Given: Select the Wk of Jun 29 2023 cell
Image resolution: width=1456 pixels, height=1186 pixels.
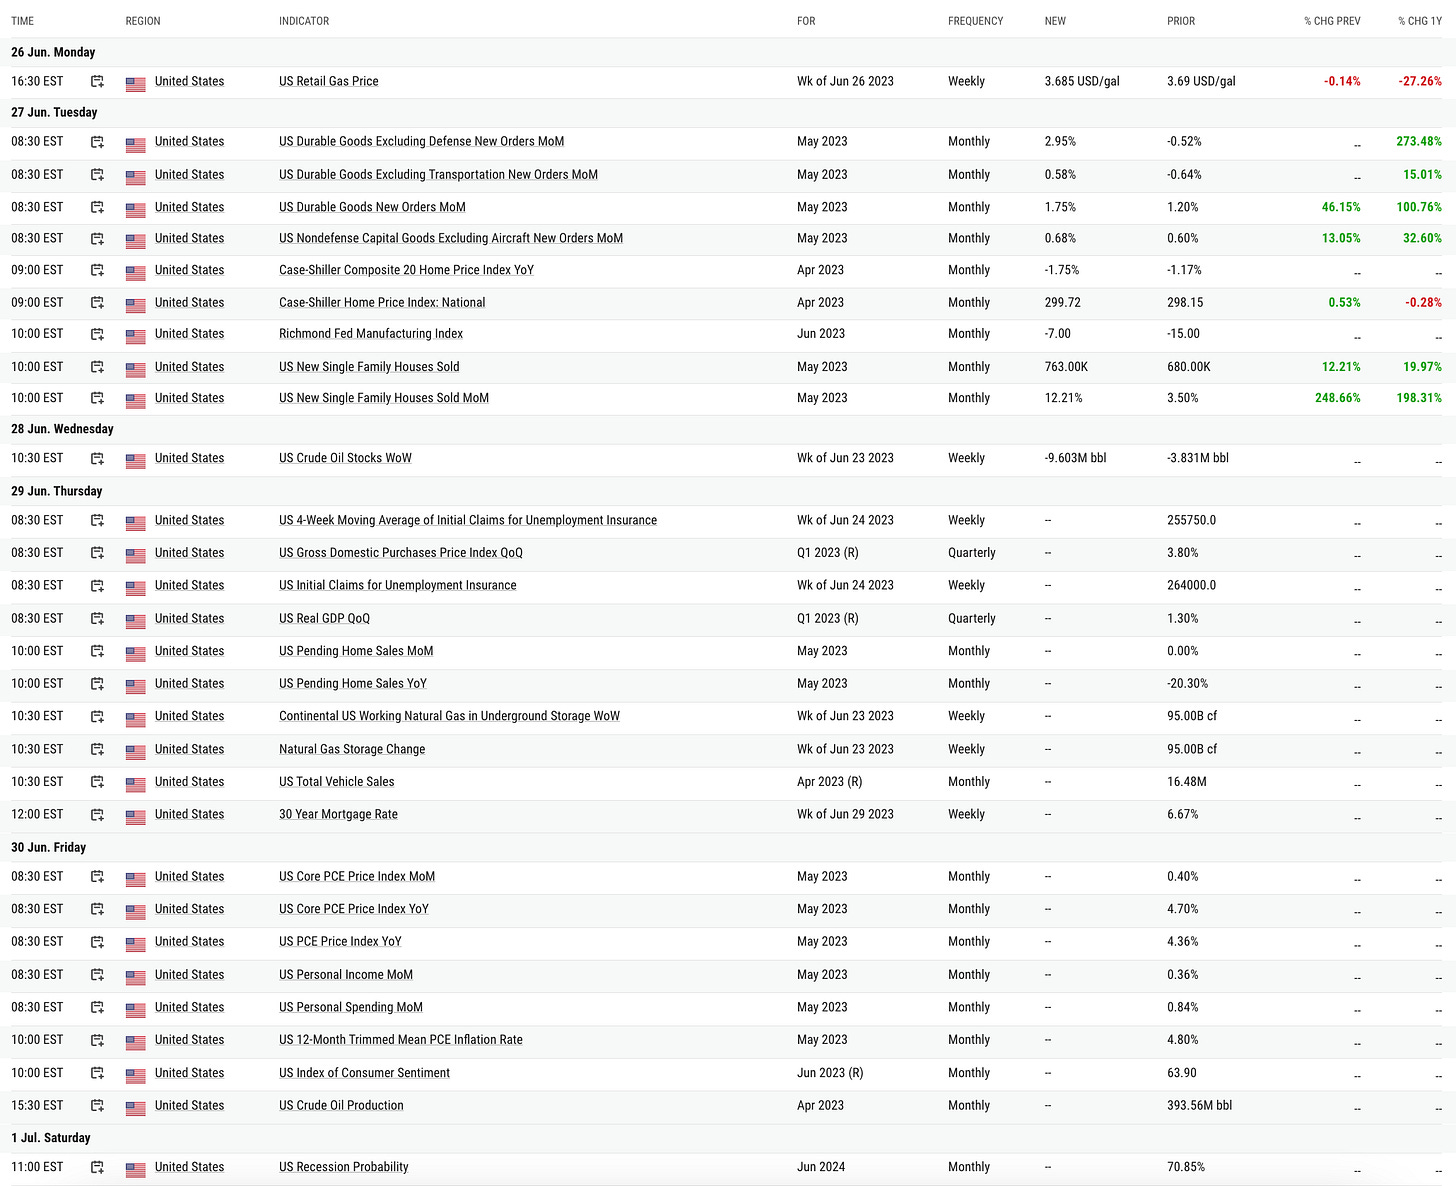Looking at the screenshot, I should coord(845,815).
